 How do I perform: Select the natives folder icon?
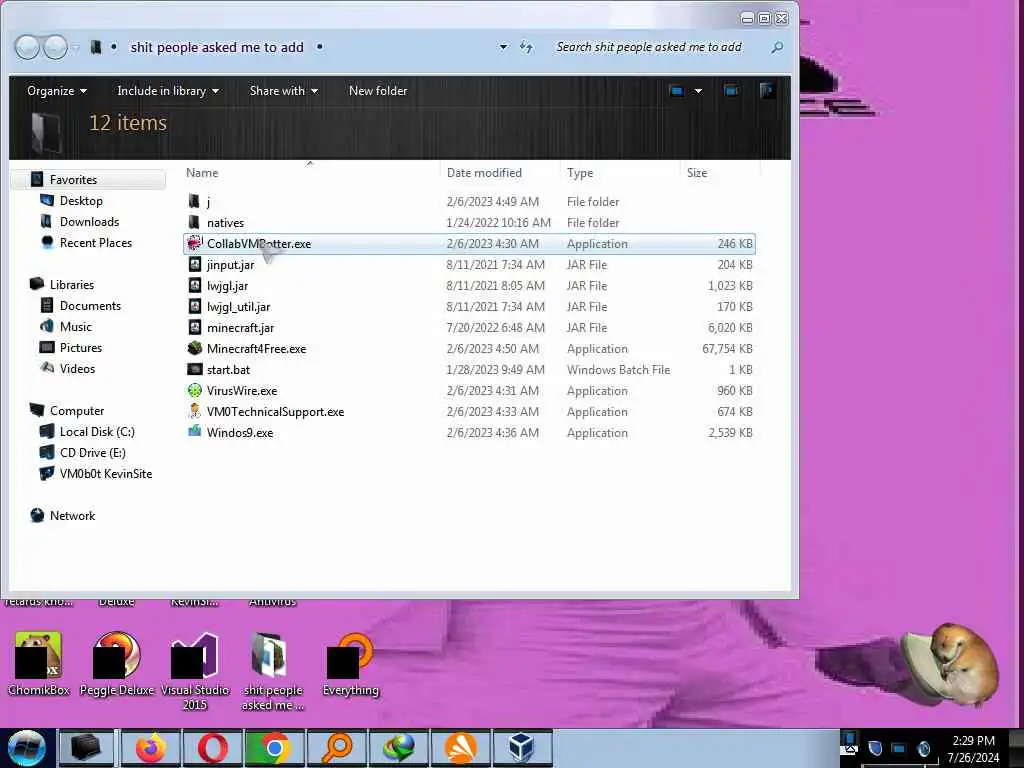pos(195,222)
